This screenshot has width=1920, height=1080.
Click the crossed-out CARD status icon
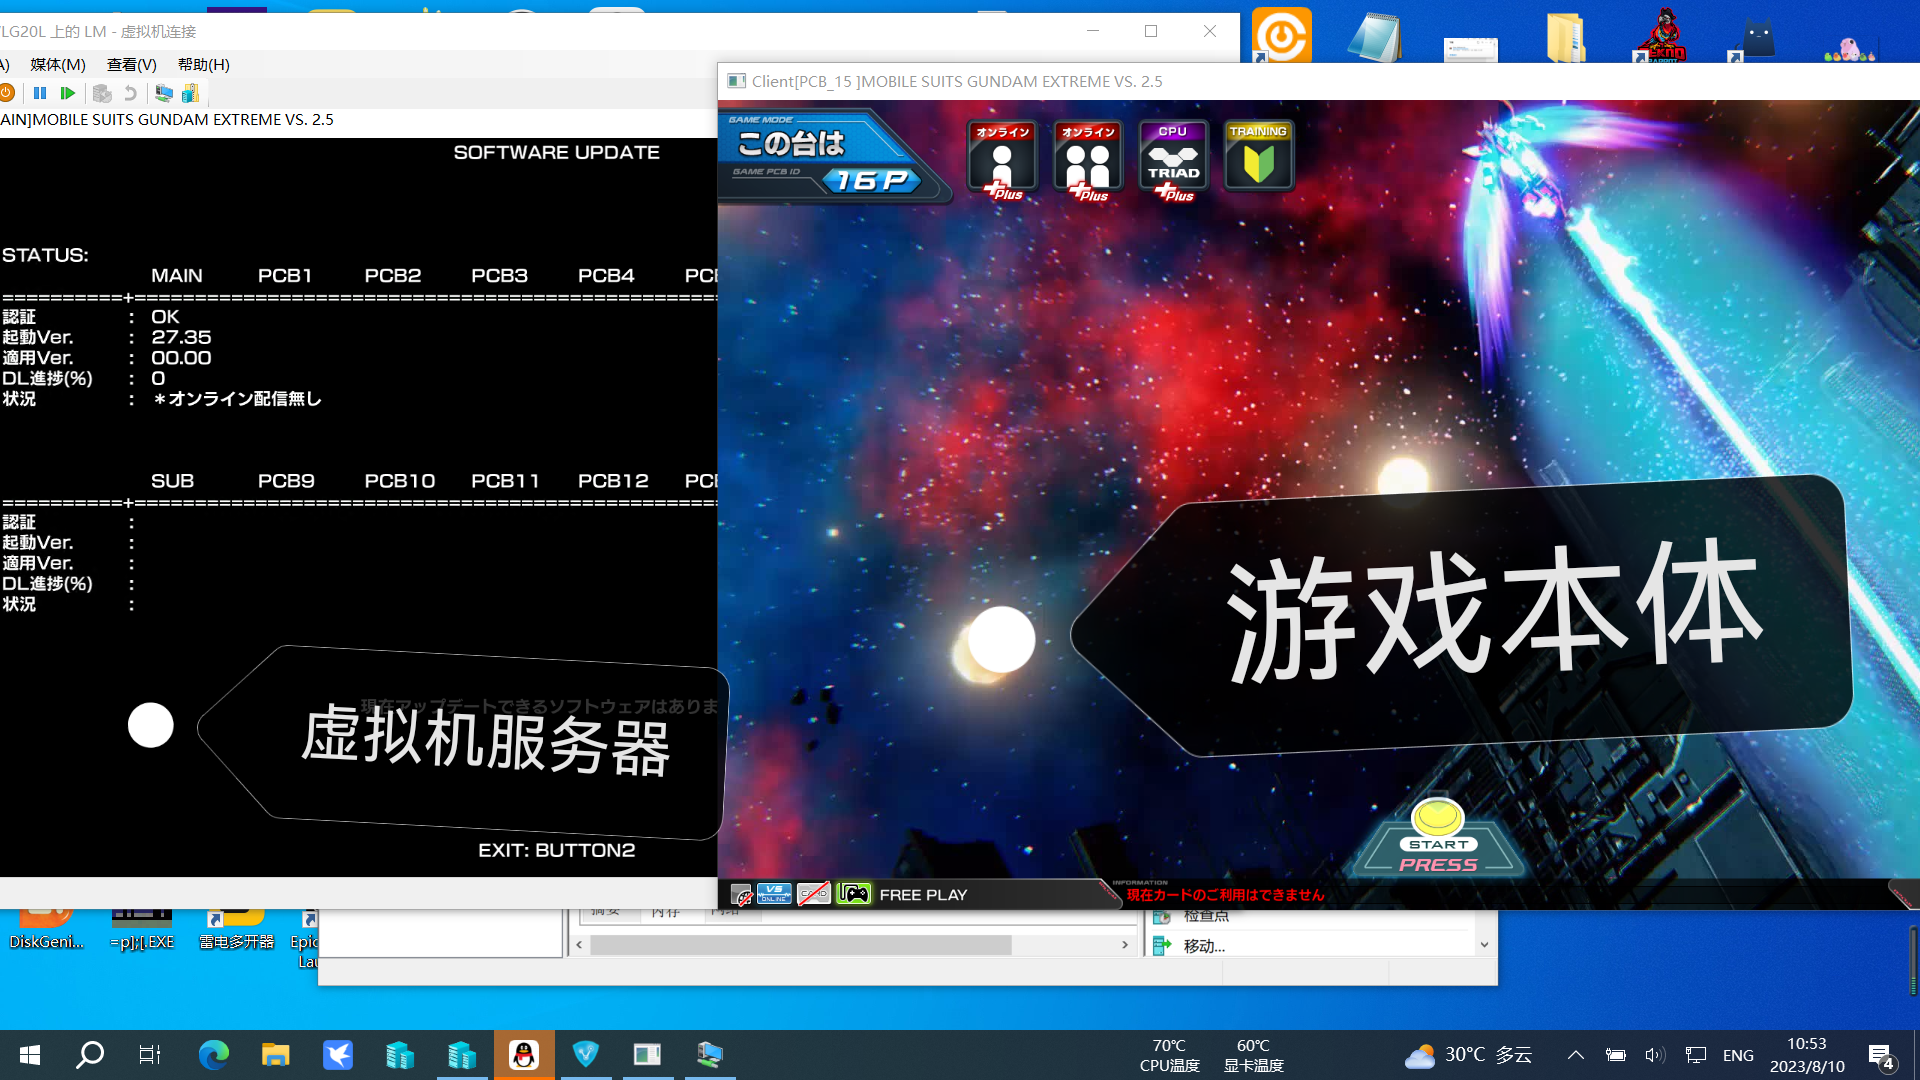[x=814, y=894]
